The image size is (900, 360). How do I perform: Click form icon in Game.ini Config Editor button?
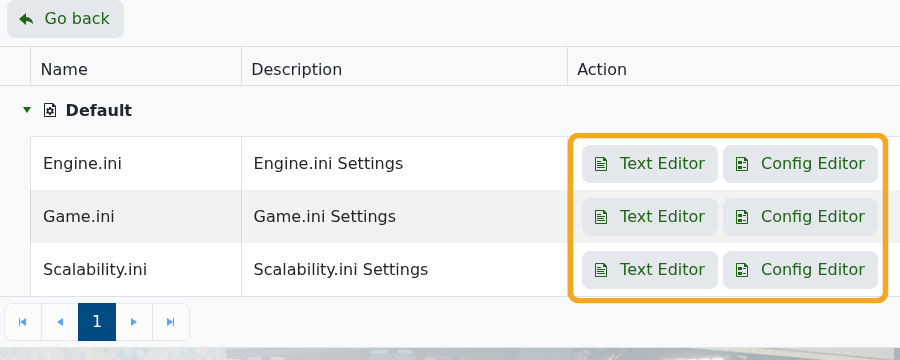(x=742, y=217)
